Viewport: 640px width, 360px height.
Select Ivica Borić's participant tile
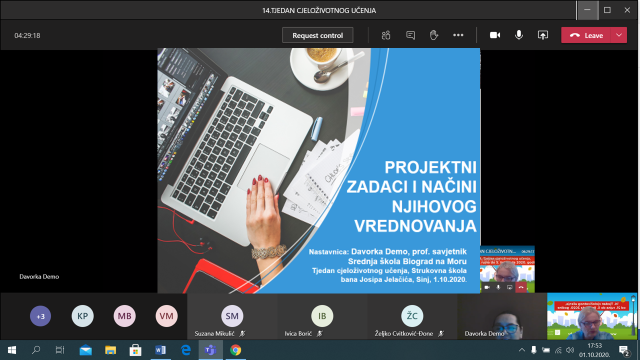coord(322,316)
